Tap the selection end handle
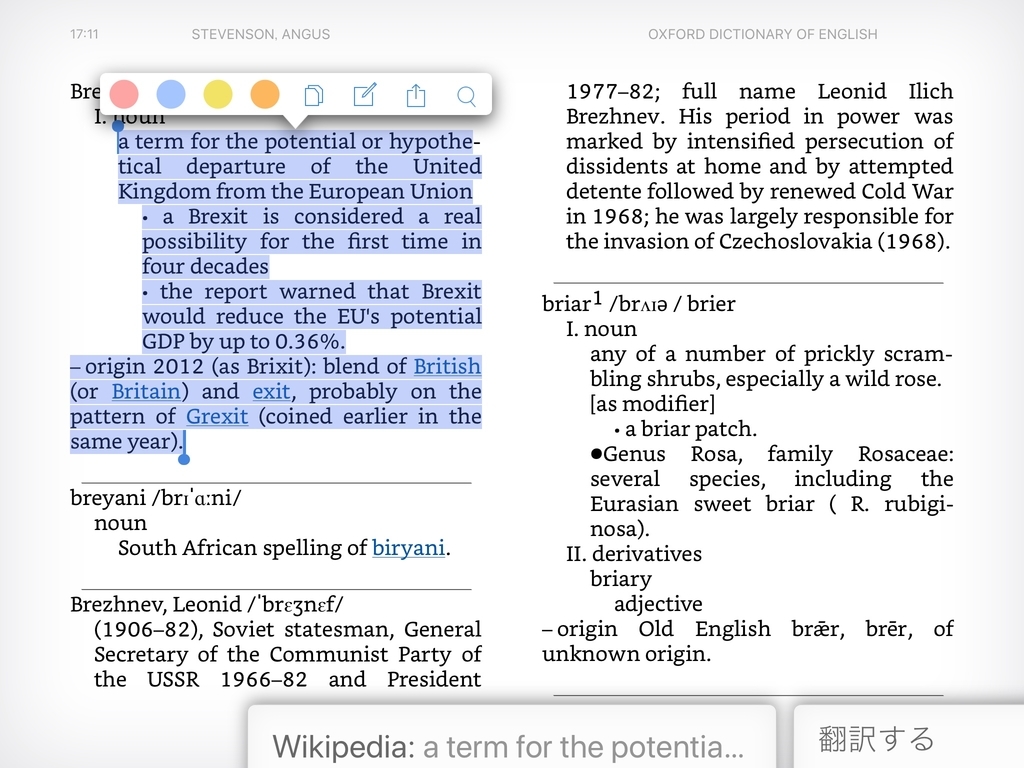 coord(184,459)
